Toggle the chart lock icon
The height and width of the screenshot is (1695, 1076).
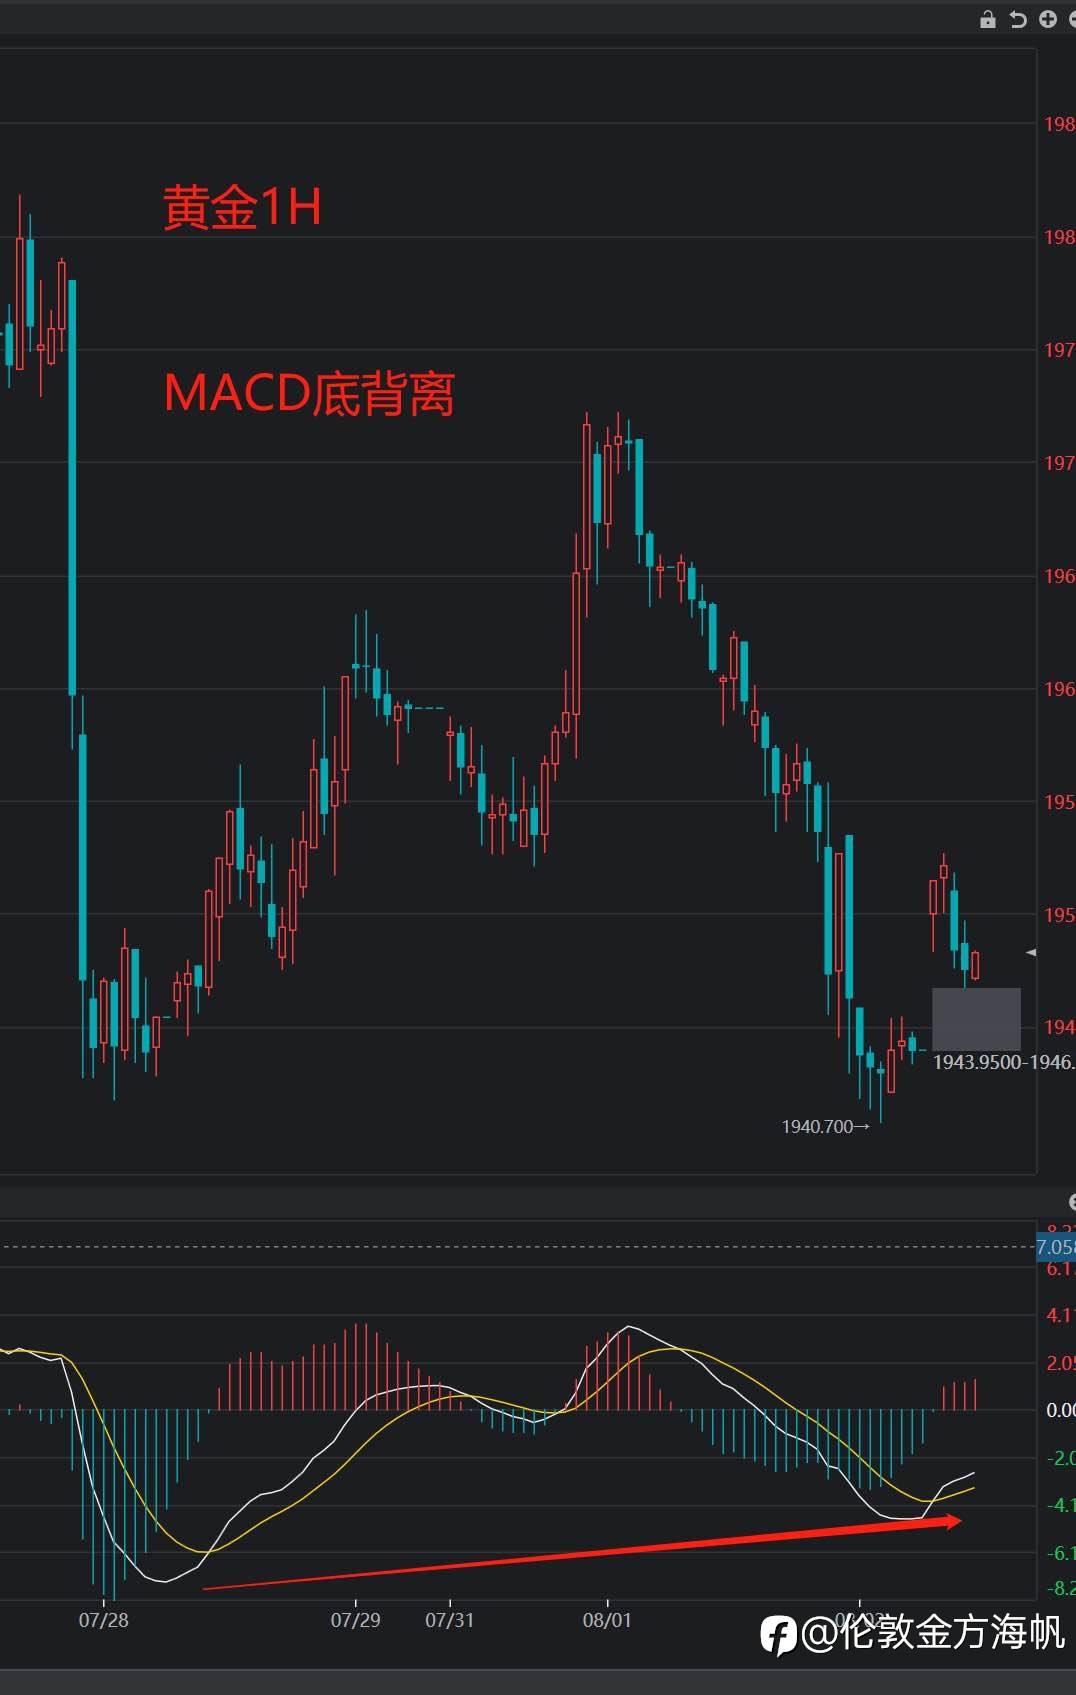point(988,19)
